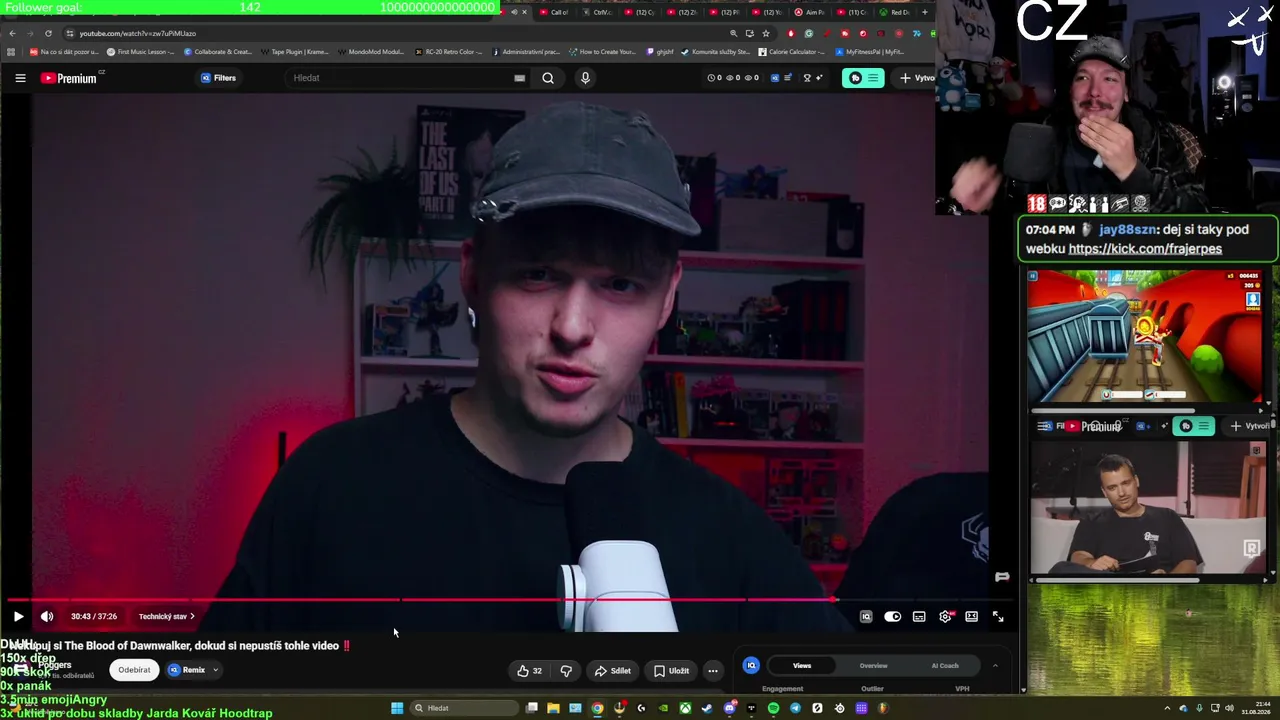This screenshot has height=720, width=1280.
Task: Toggle the autoplay switch
Action: (893, 617)
